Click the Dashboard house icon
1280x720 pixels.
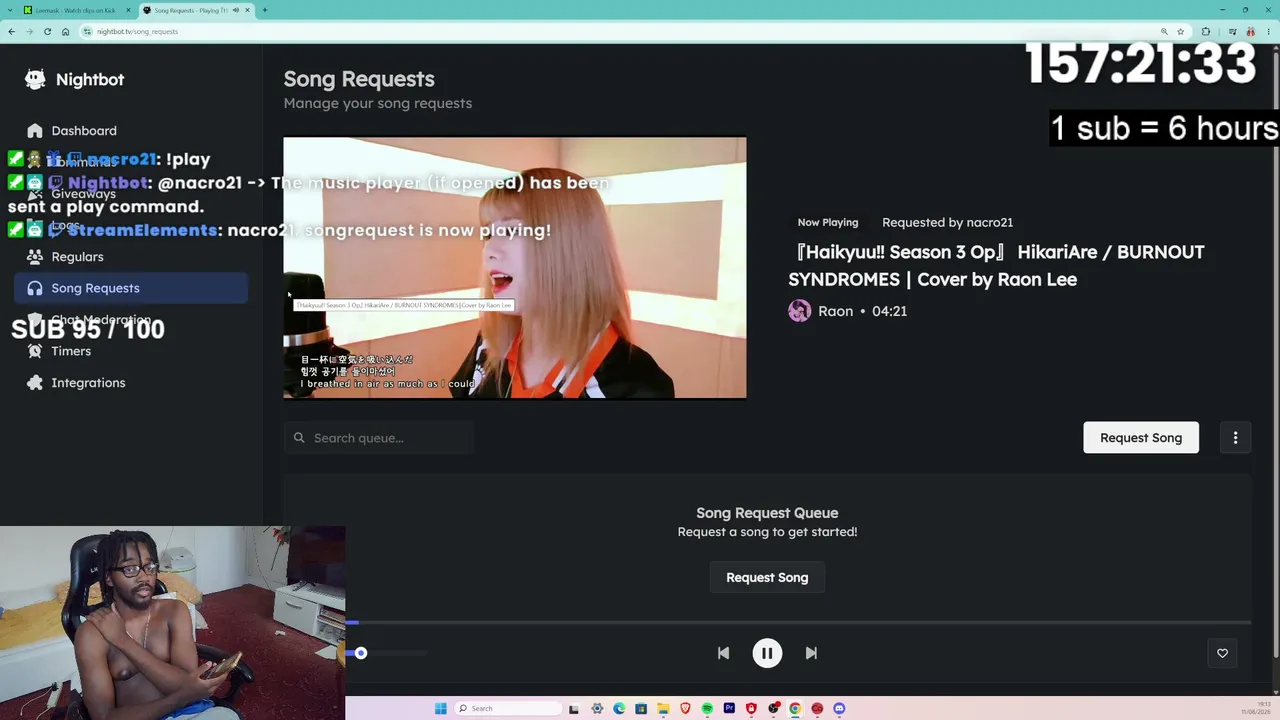(x=35, y=131)
